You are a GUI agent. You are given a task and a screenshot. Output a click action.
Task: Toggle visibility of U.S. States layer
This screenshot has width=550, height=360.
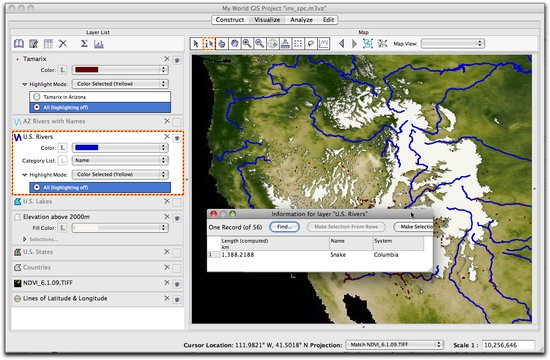tap(177, 253)
